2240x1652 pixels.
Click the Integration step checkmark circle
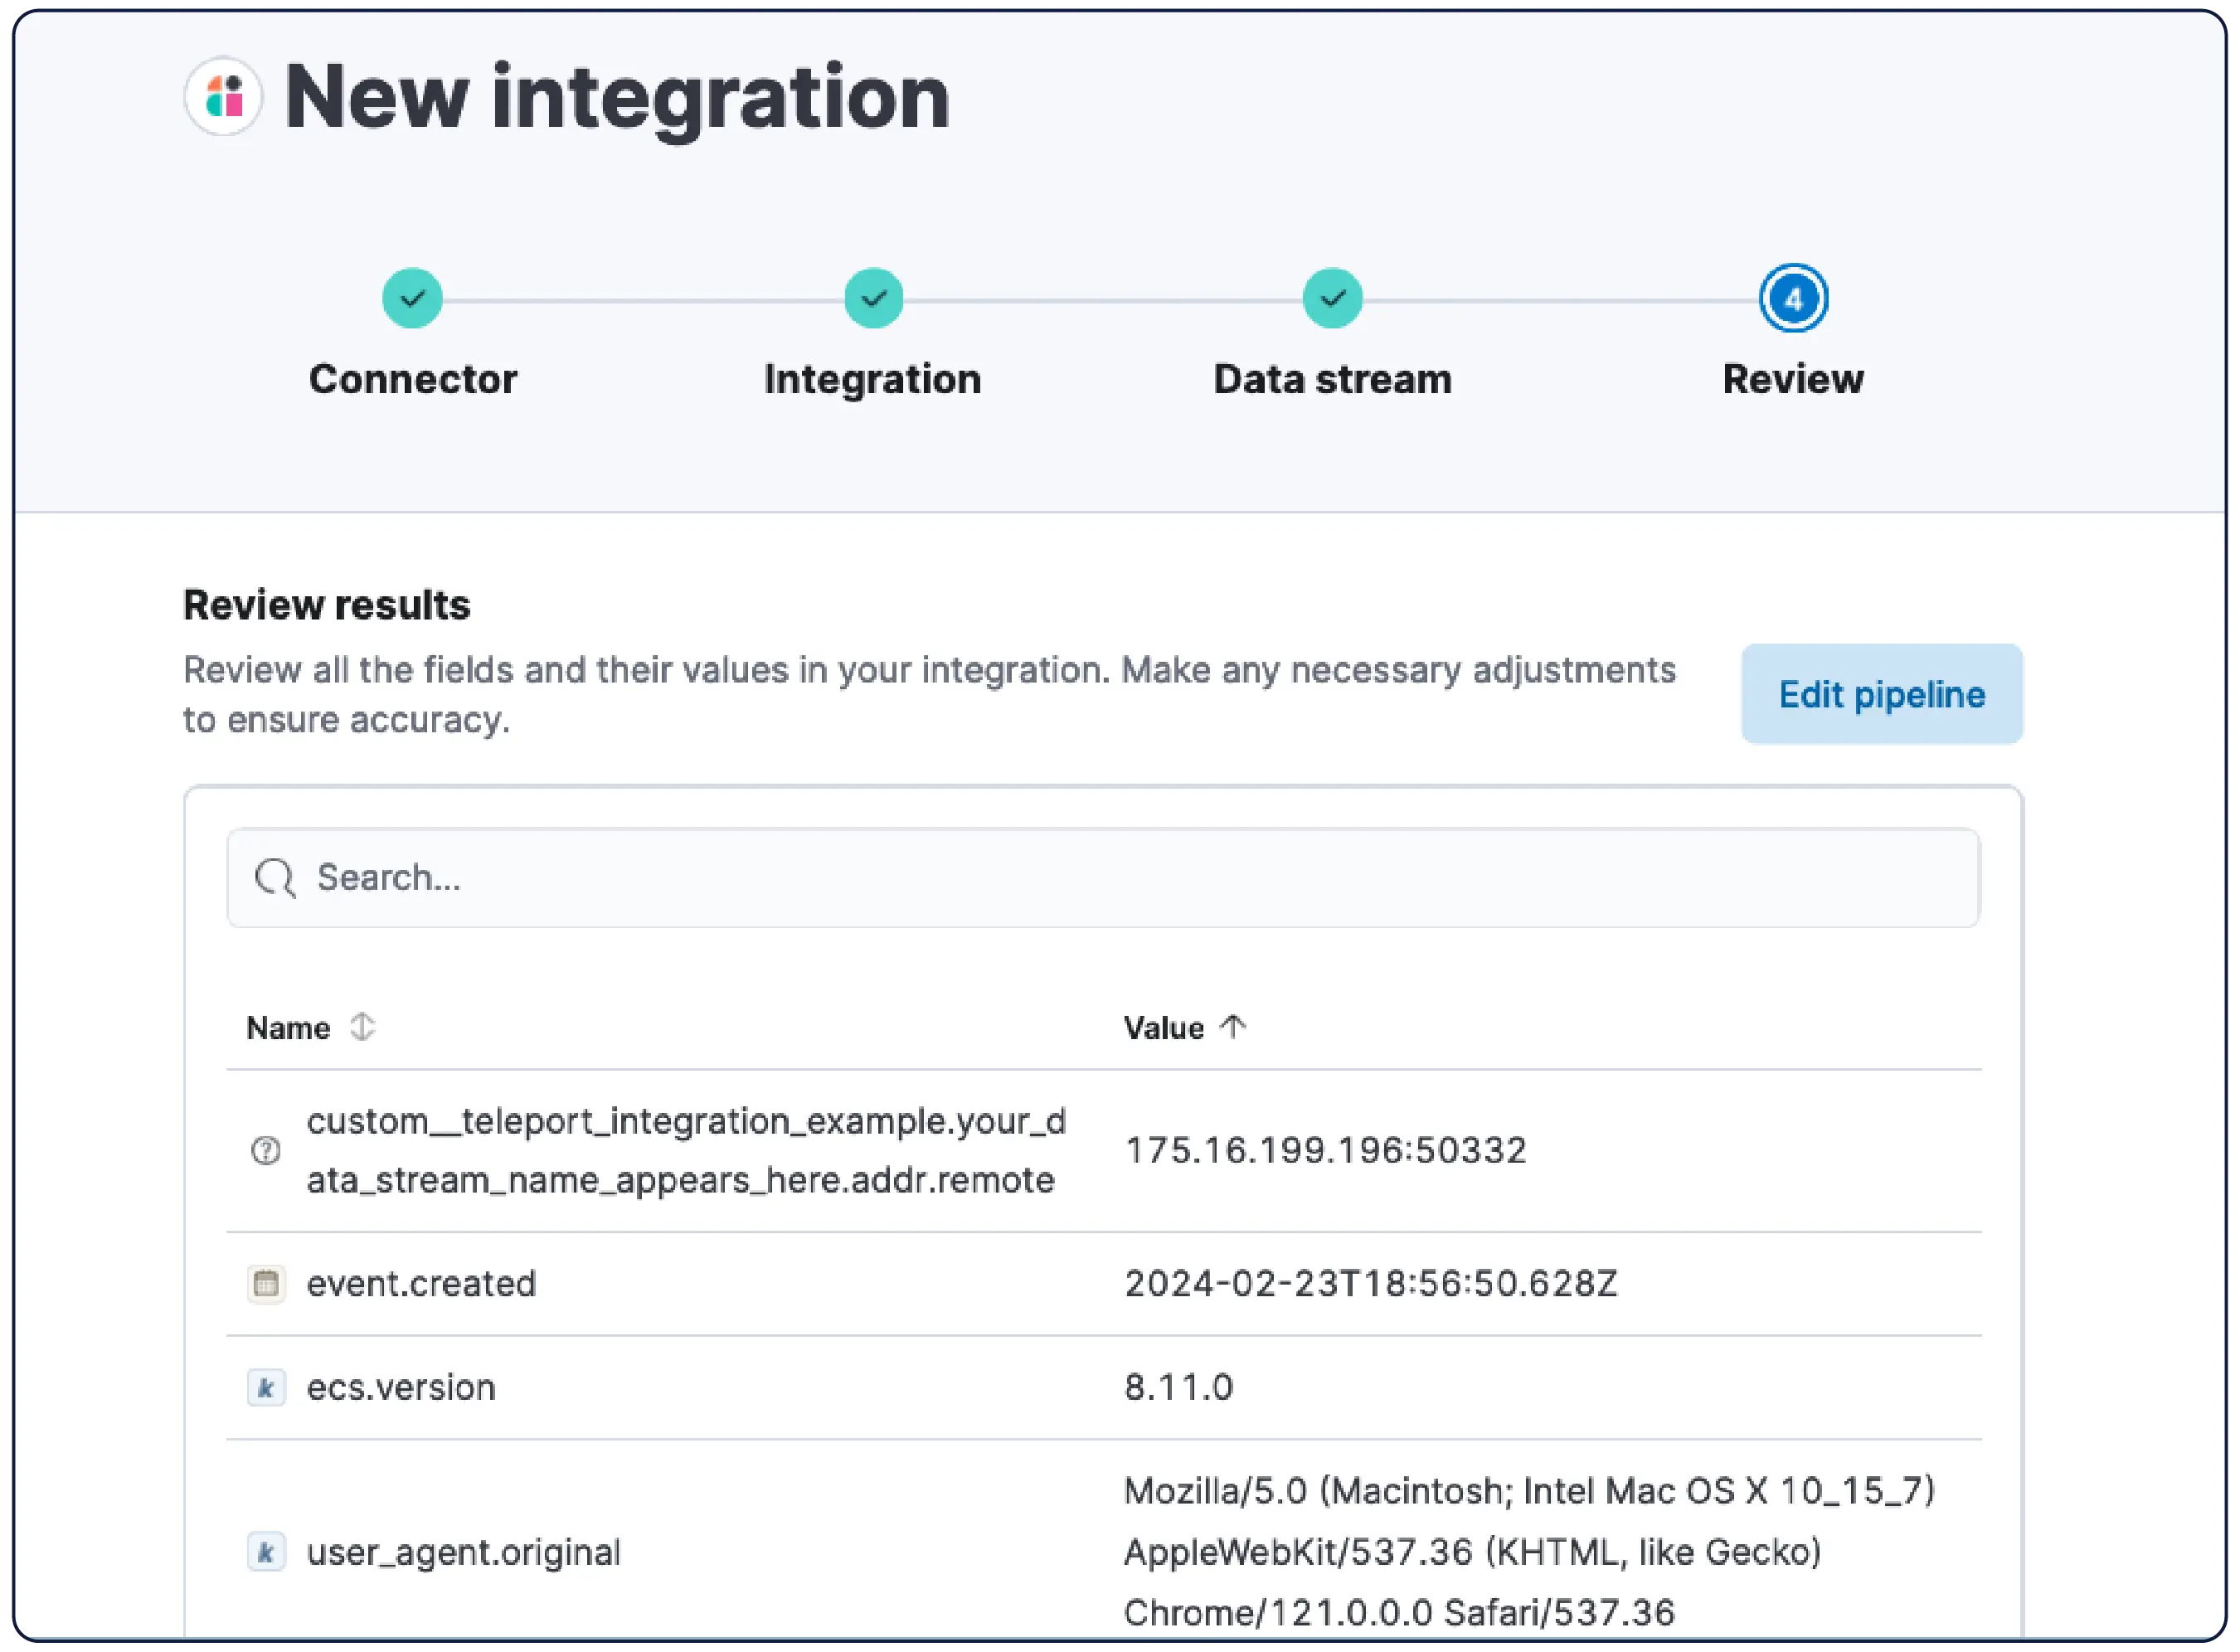pyautogui.click(x=875, y=299)
